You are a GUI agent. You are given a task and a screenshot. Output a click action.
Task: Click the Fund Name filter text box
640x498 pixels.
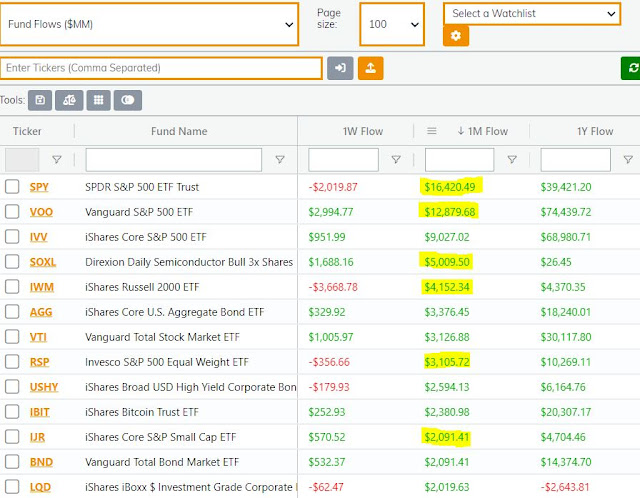click(173, 160)
